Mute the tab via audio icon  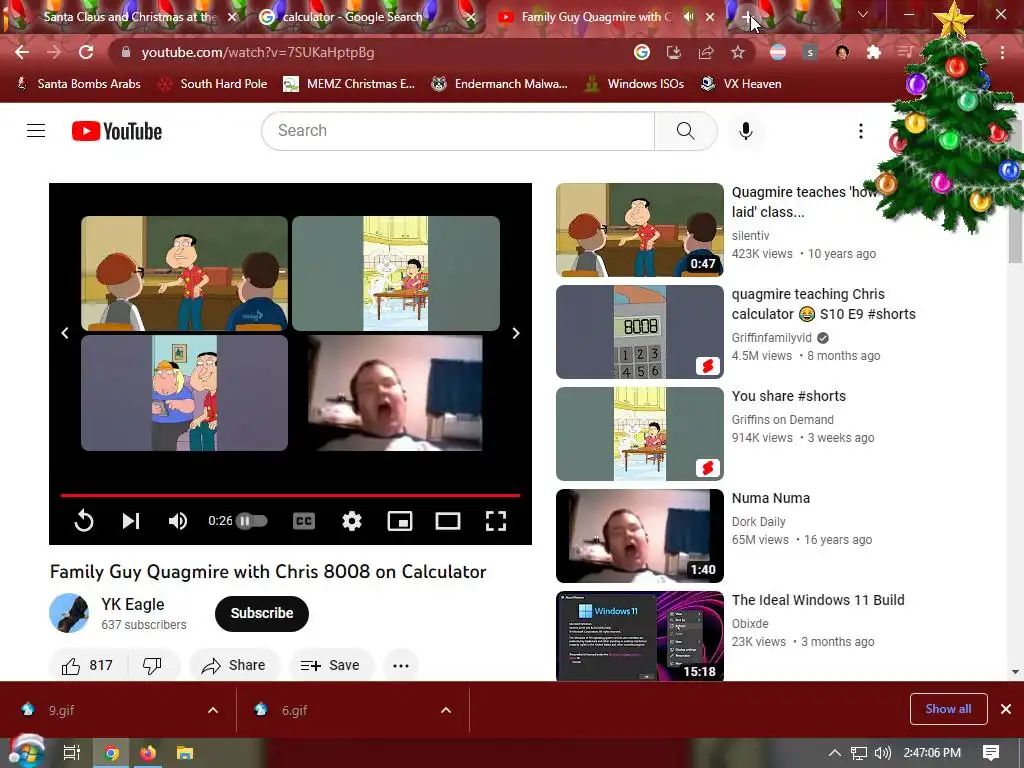(688, 17)
